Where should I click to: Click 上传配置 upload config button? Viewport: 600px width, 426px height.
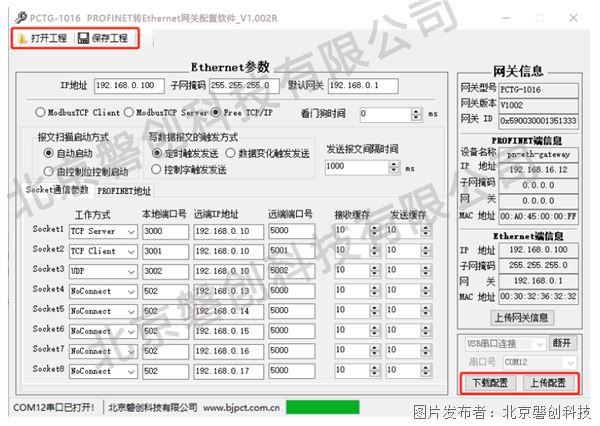[548, 383]
